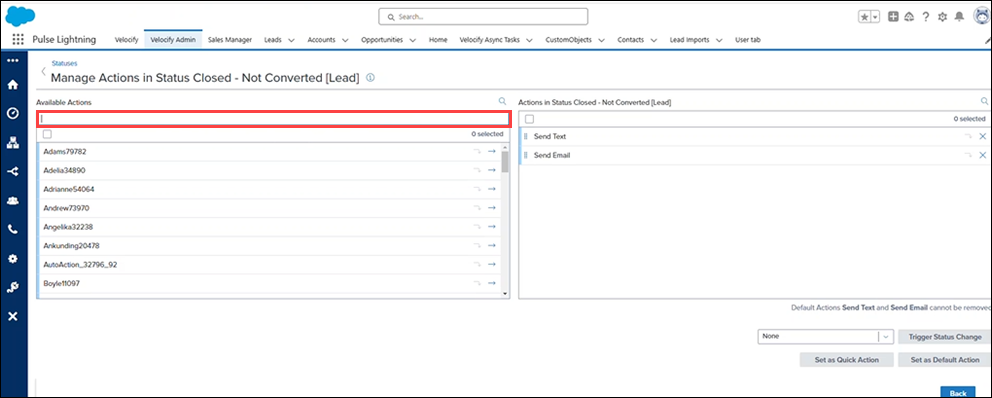Expand the CustomObjects tab chevron

coord(601,40)
